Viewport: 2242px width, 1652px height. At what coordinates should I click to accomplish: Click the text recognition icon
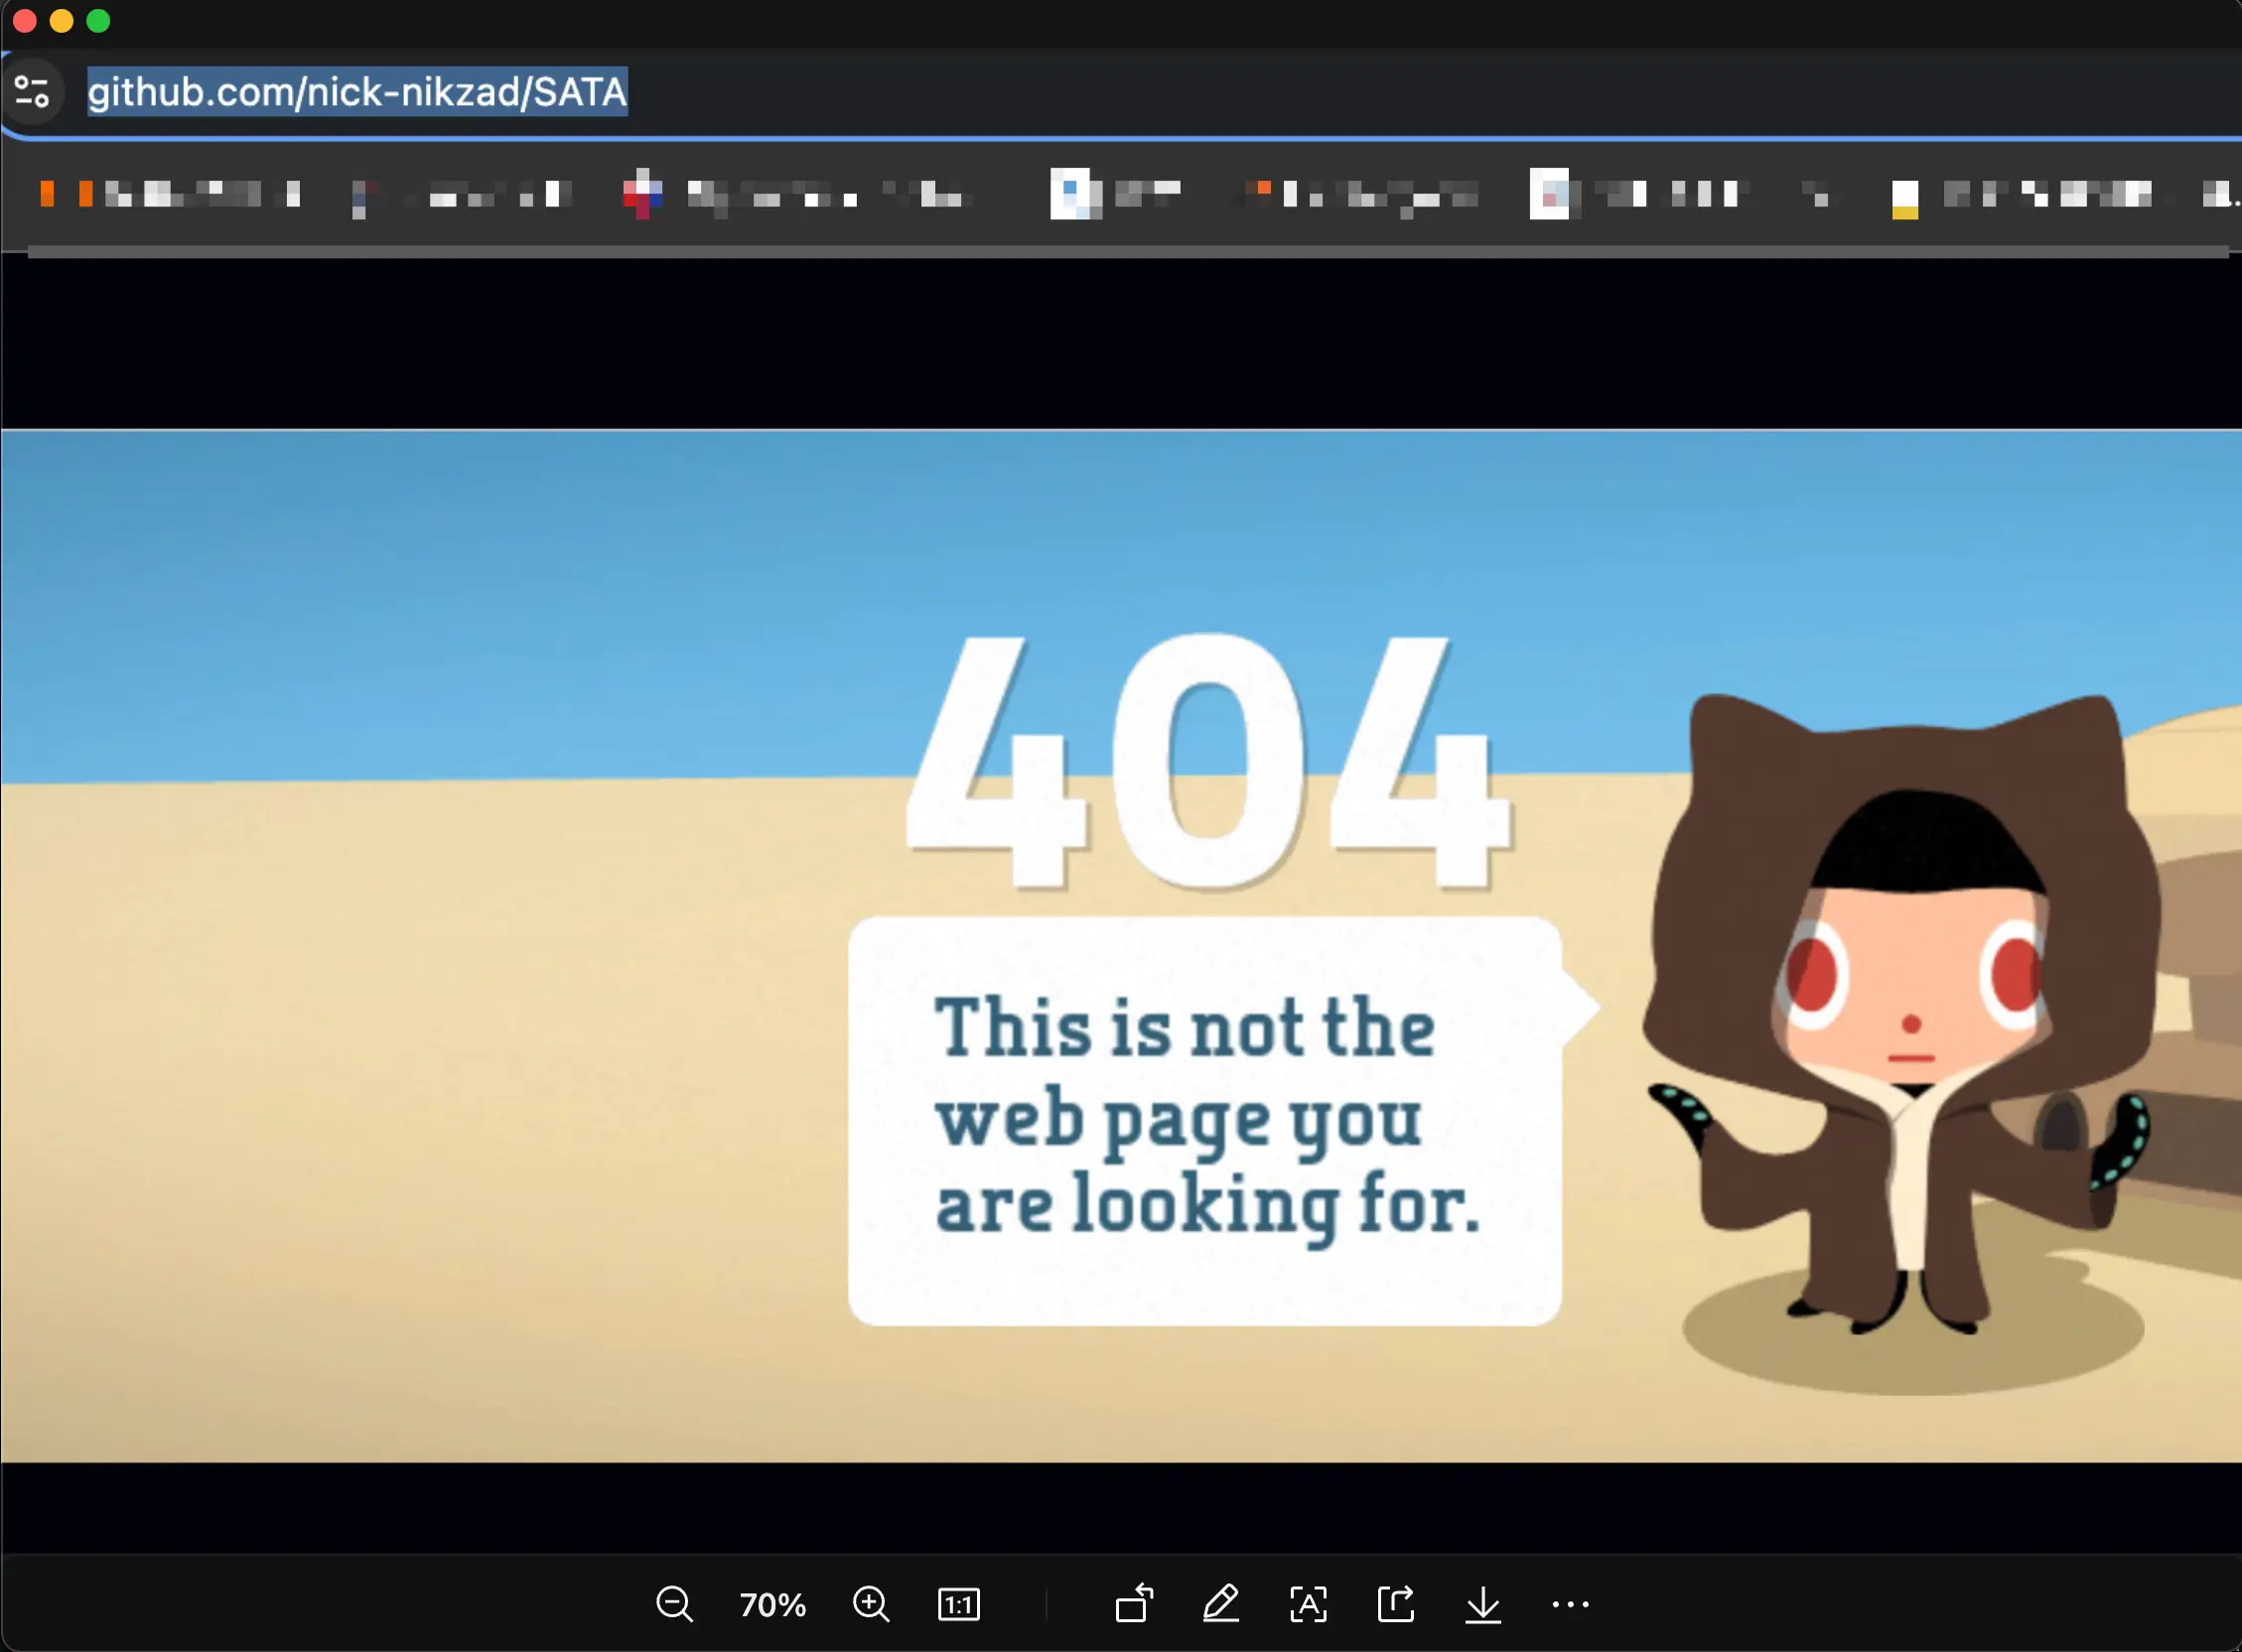tap(1308, 1604)
